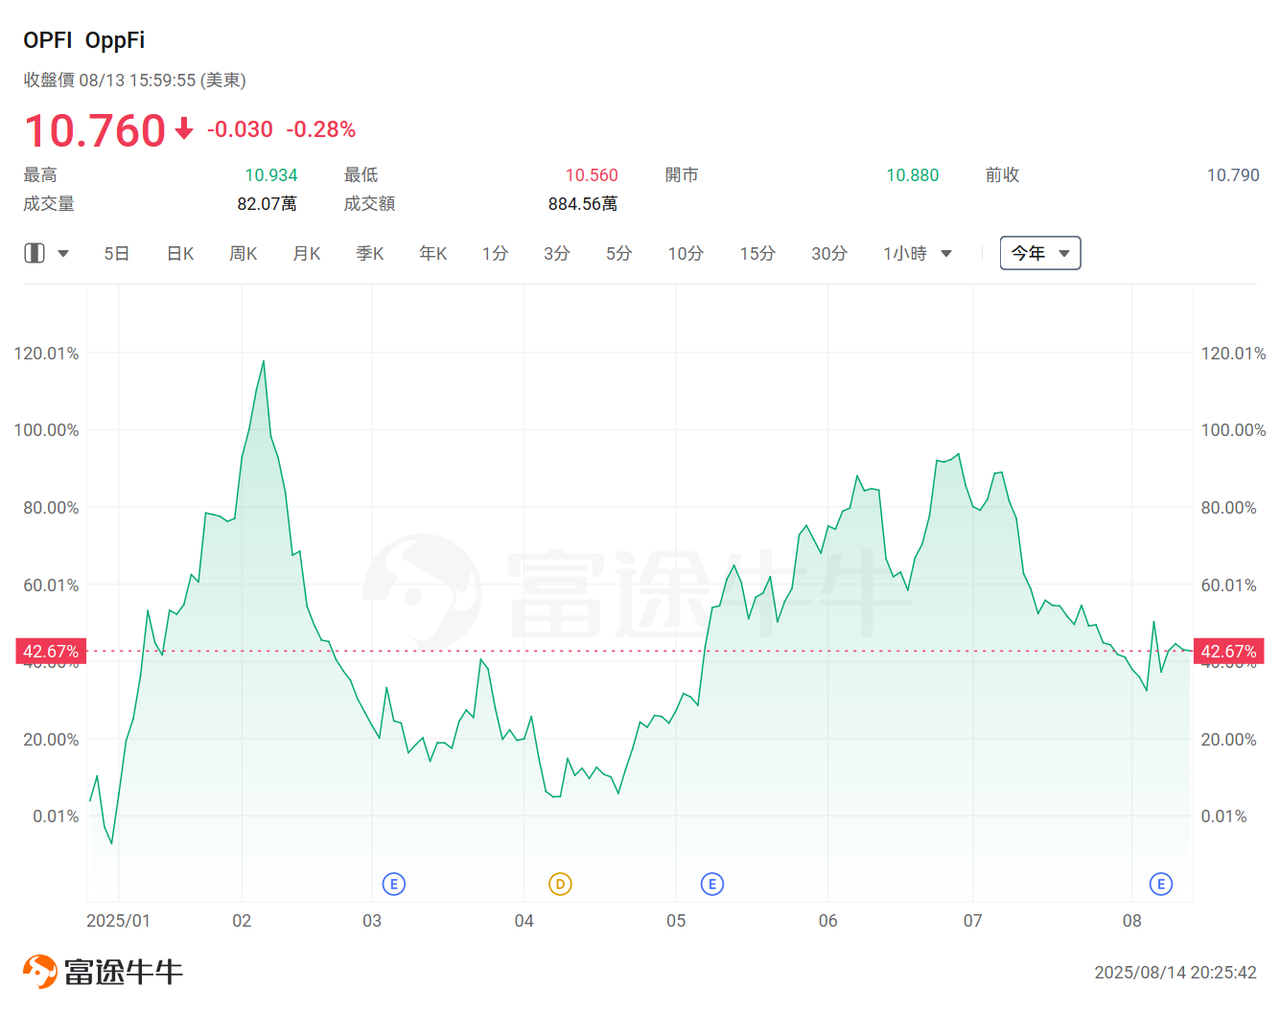The width and height of the screenshot is (1280, 1011).
Task: Open the chart type dropdown arrow
Action: click(62, 253)
